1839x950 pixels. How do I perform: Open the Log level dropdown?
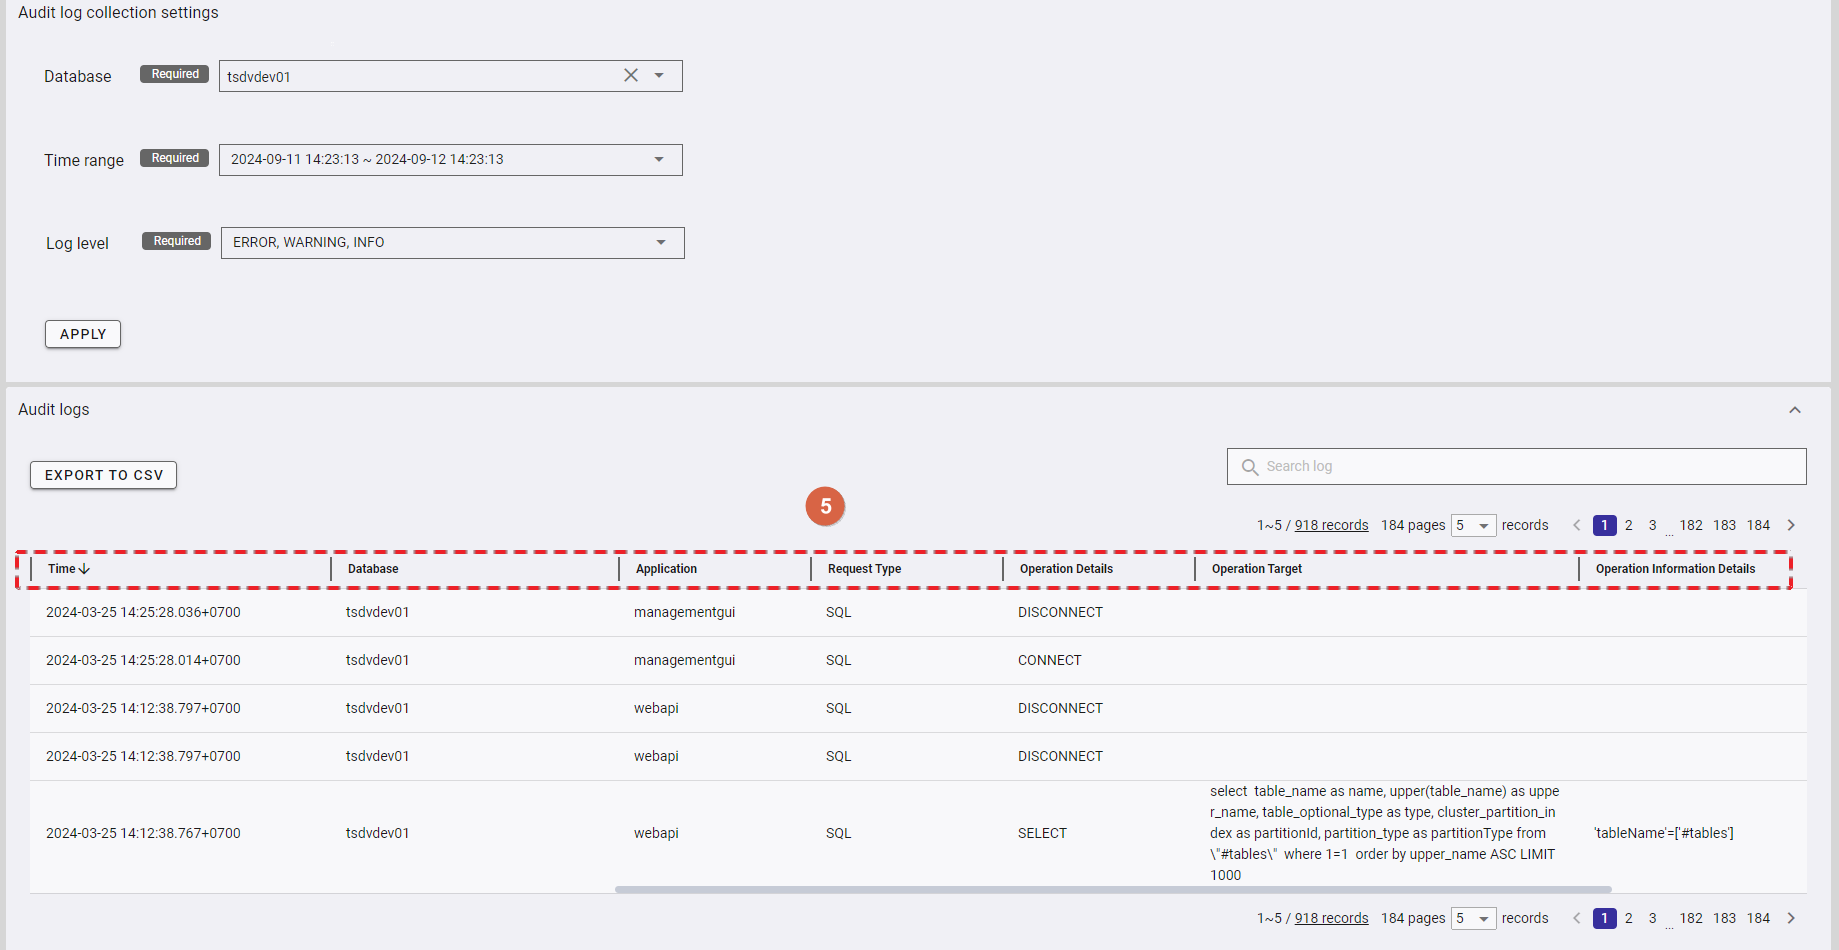coord(661,243)
